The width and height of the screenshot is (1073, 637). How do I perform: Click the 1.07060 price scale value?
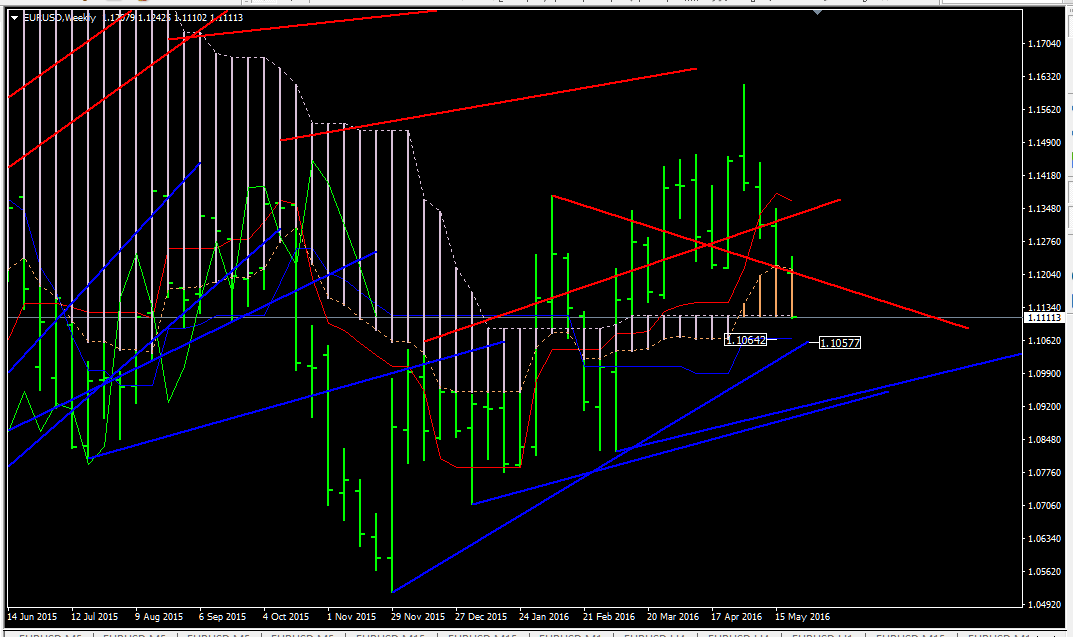[1044, 506]
